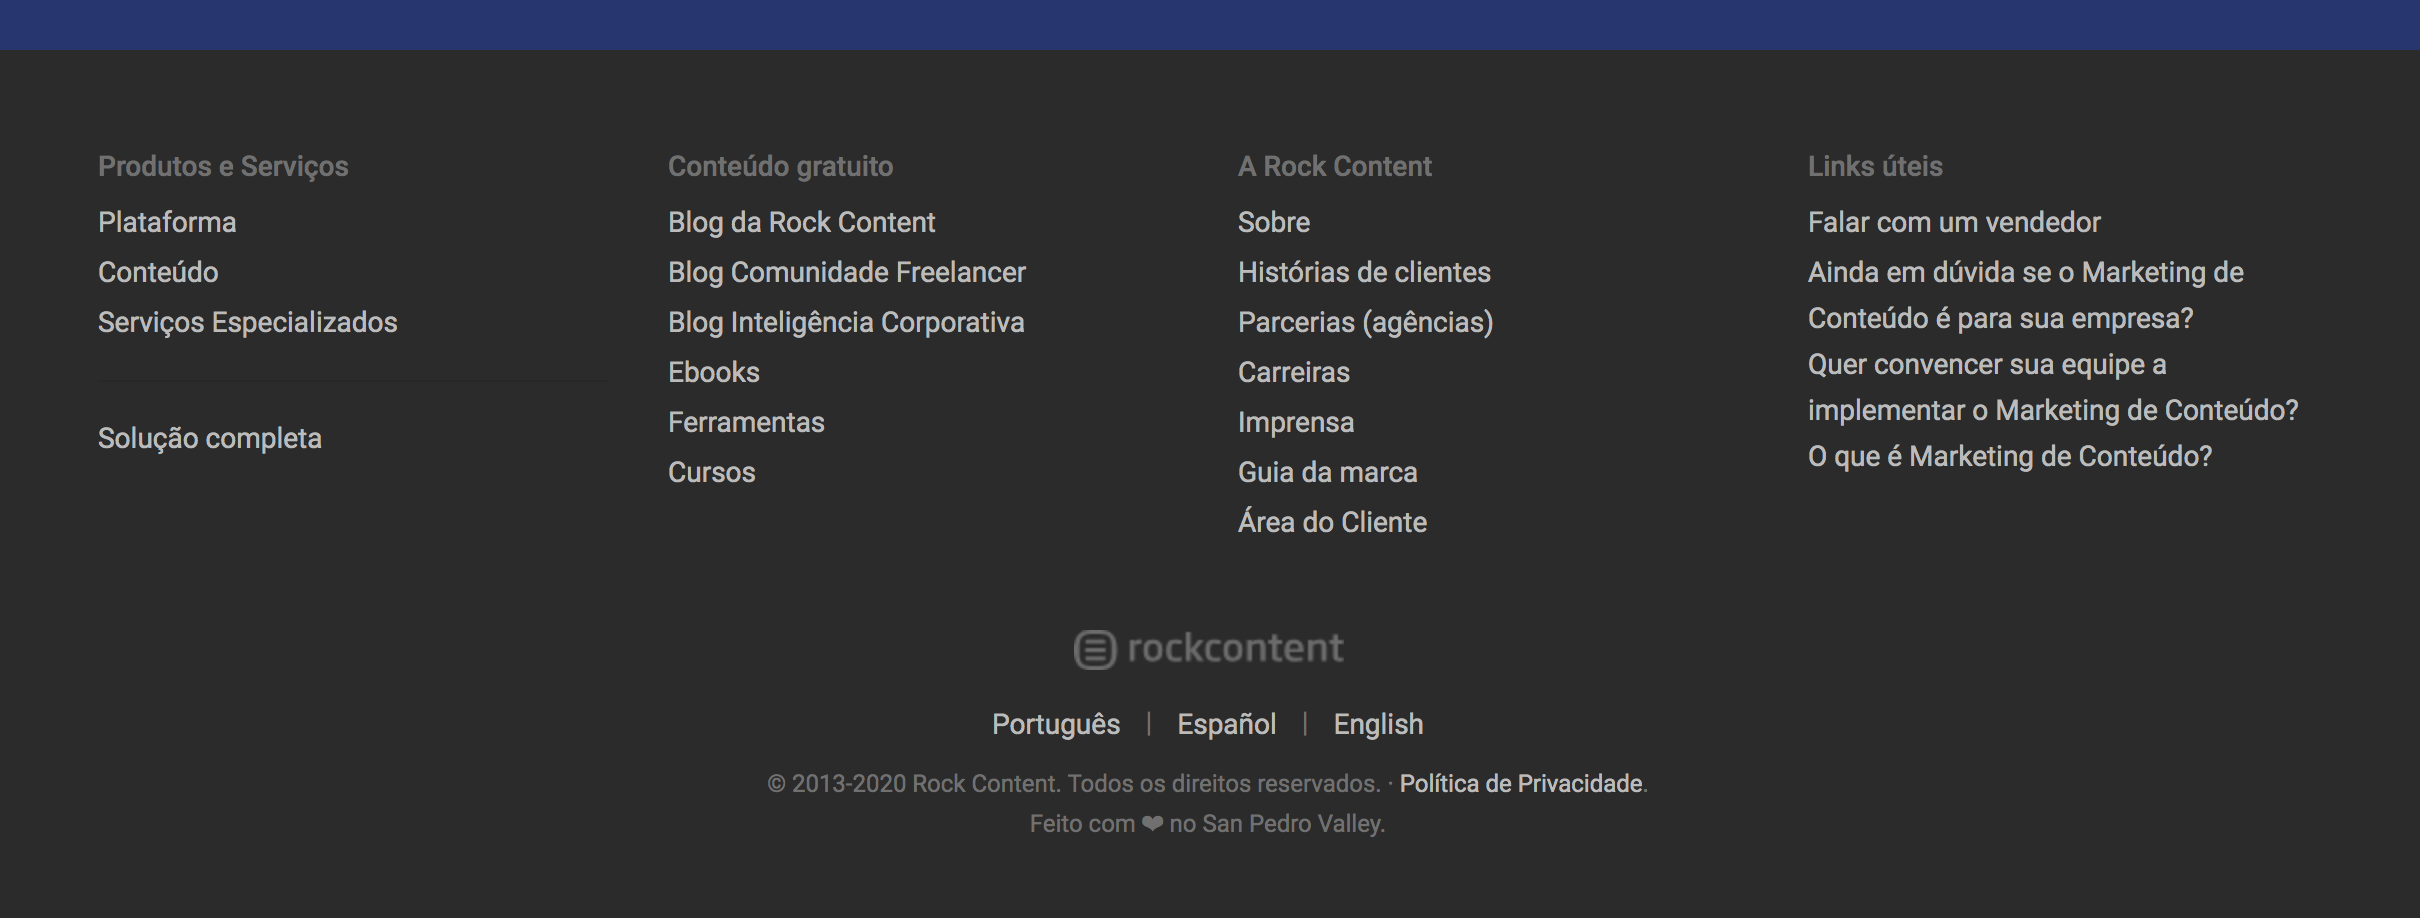Select Ferramentas in footer
2420x918 pixels.
pyautogui.click(x=746, y=422)
